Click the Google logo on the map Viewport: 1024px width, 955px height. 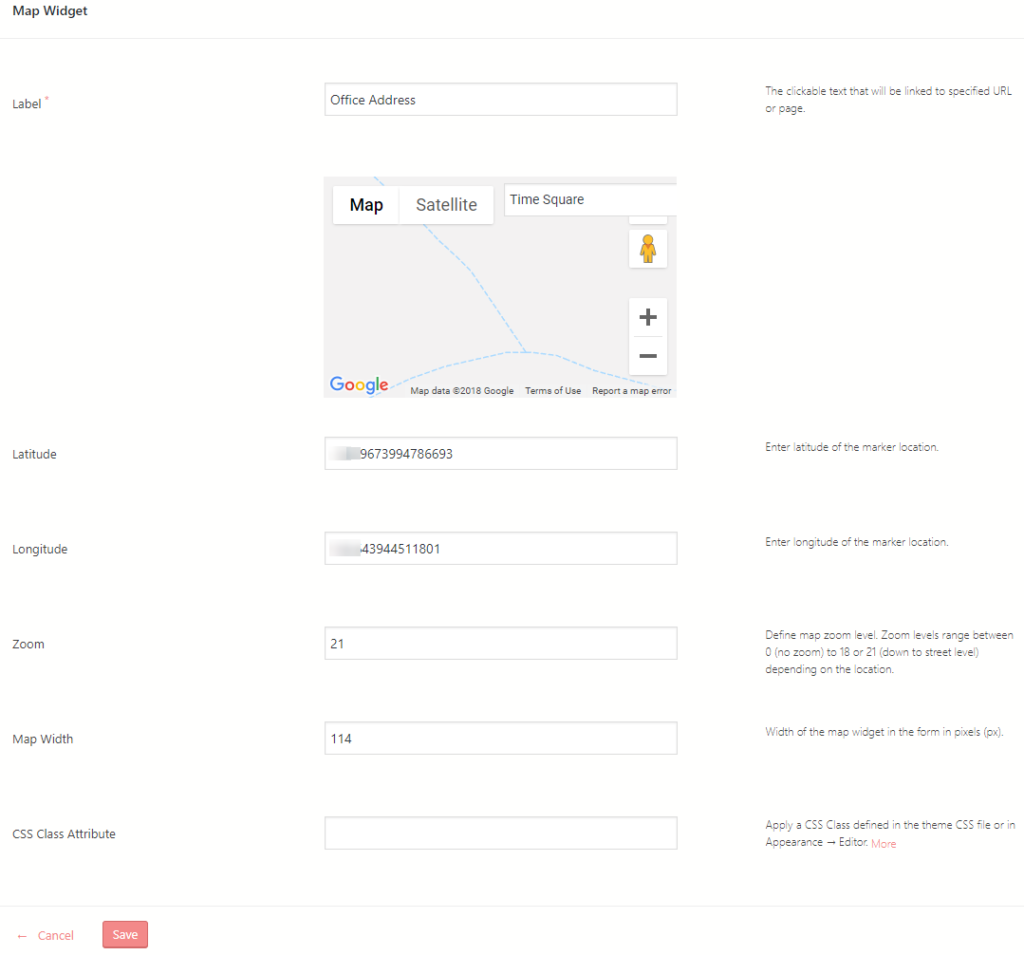pos(358,385)
